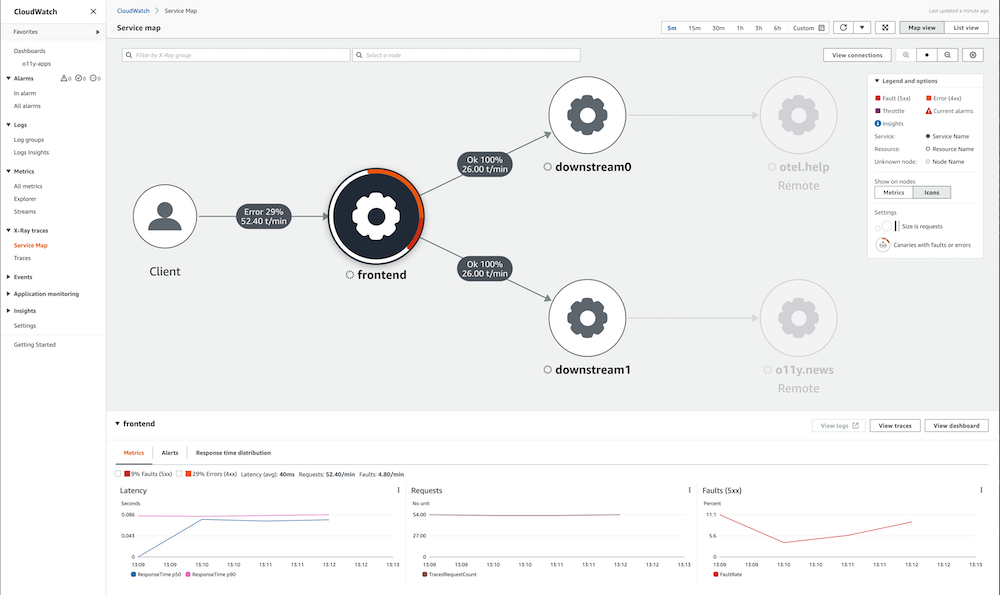Tick the 29% Errors (4xx) checkbox
This screenshot has width=1000, height=595.
(x=179, y=474)
